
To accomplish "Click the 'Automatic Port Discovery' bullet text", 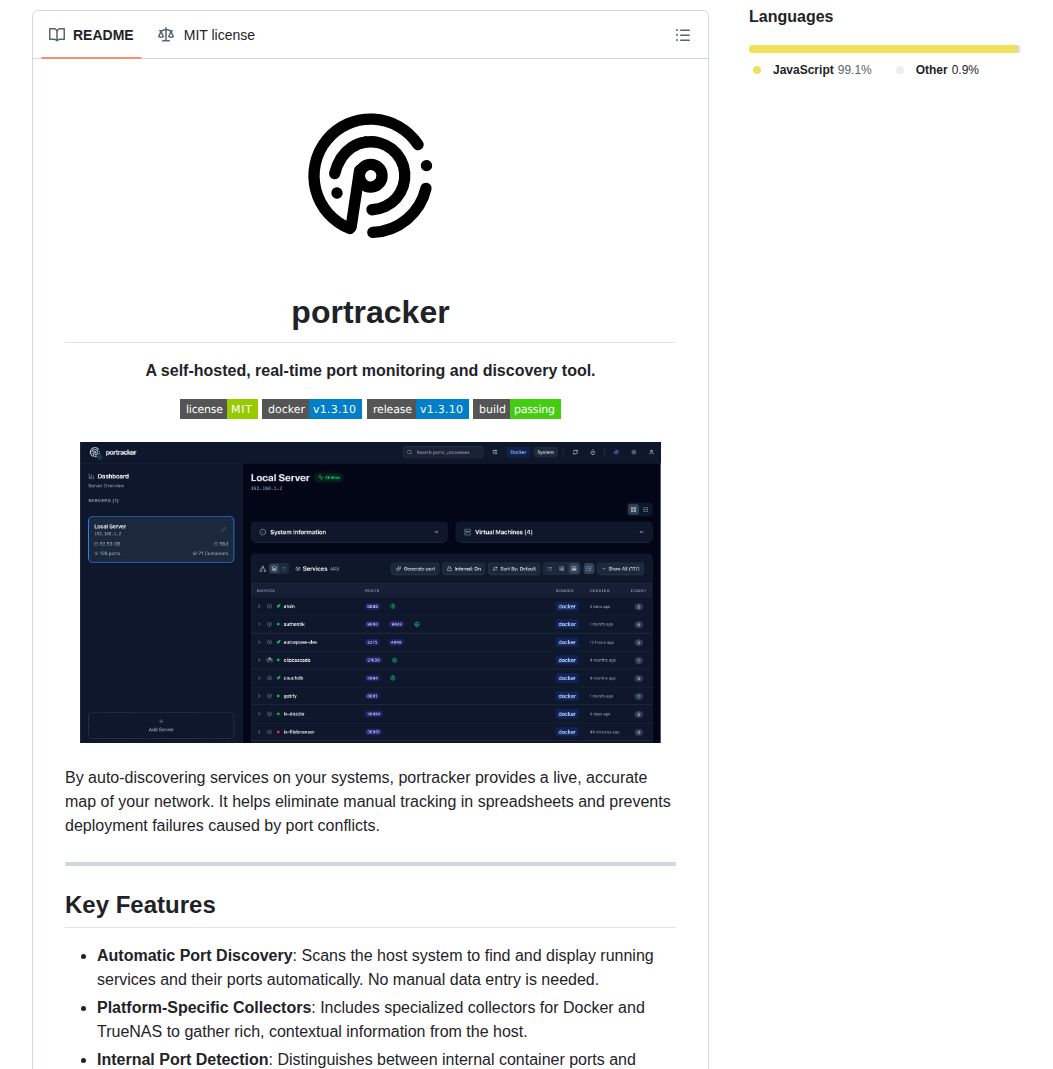I will pos(194,956).
